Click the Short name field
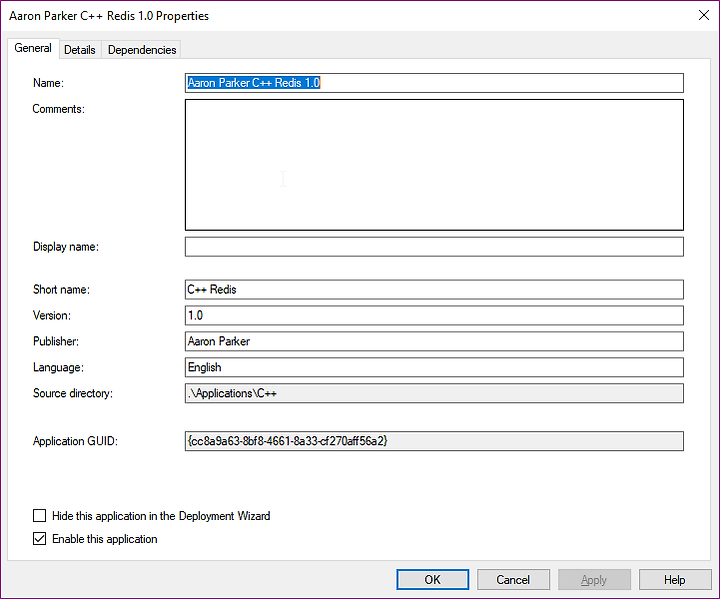 434,290
